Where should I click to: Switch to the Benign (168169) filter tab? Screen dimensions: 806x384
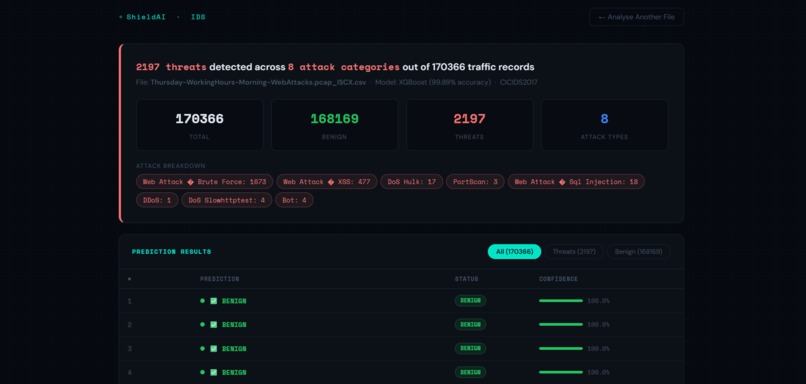tap(638, 251)
